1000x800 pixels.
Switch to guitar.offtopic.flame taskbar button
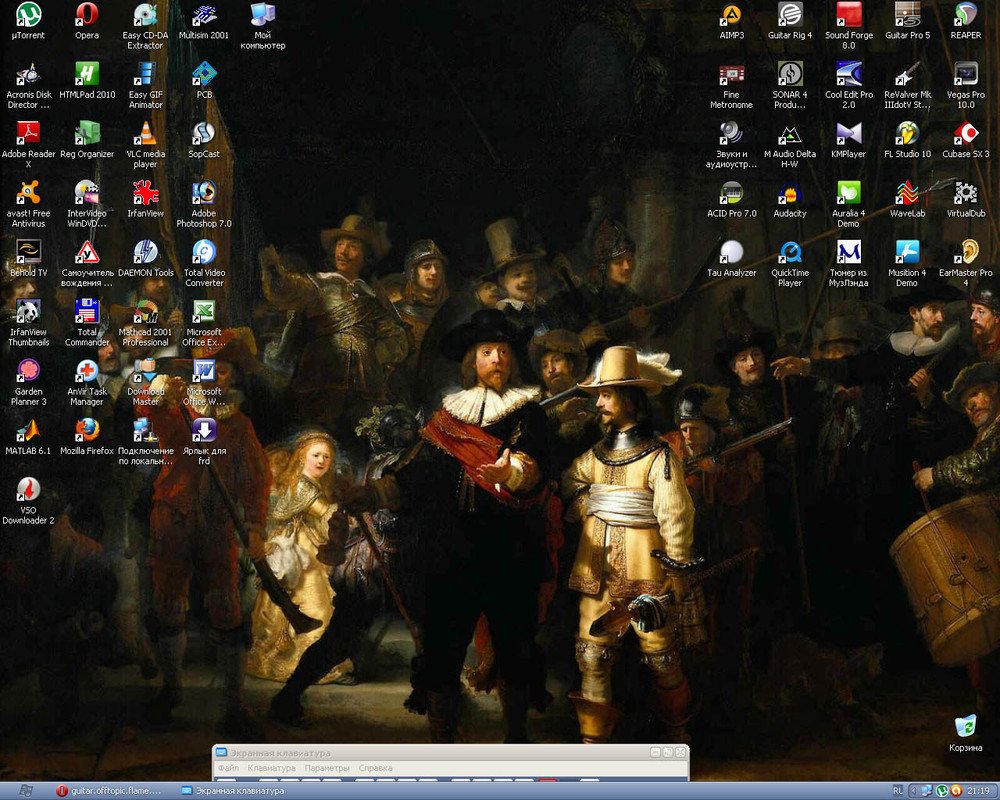tap(110, 791)
